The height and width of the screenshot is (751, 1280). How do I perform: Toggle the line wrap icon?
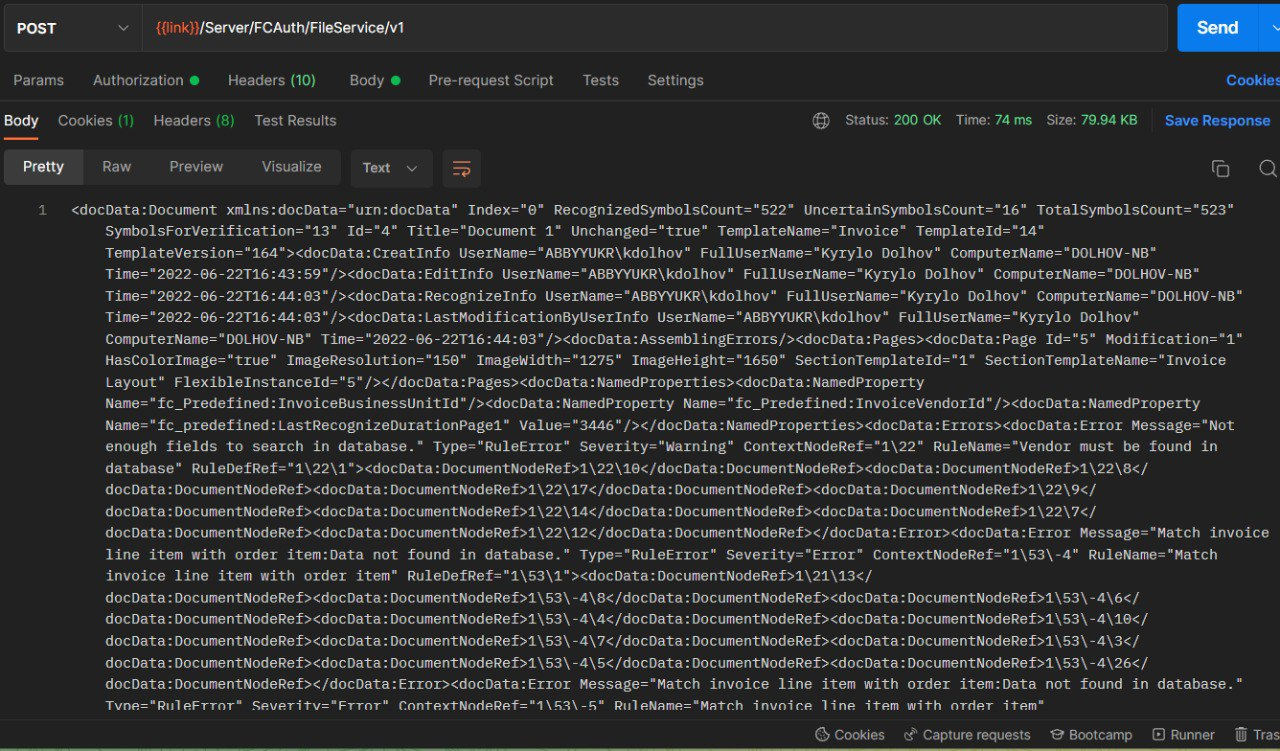point(462,168)
